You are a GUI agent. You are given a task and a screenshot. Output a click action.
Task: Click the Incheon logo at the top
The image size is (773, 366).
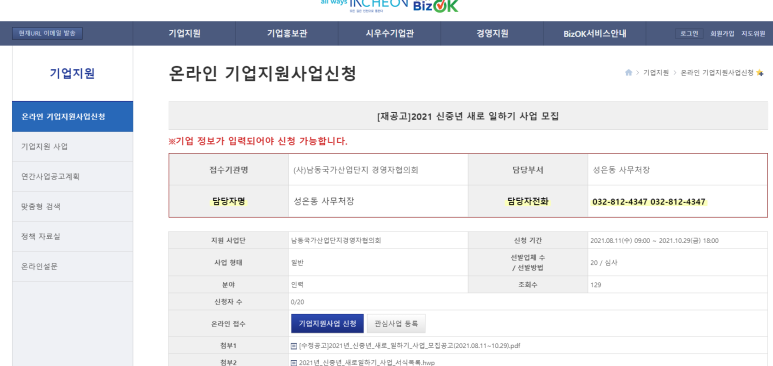click(365, 5)
